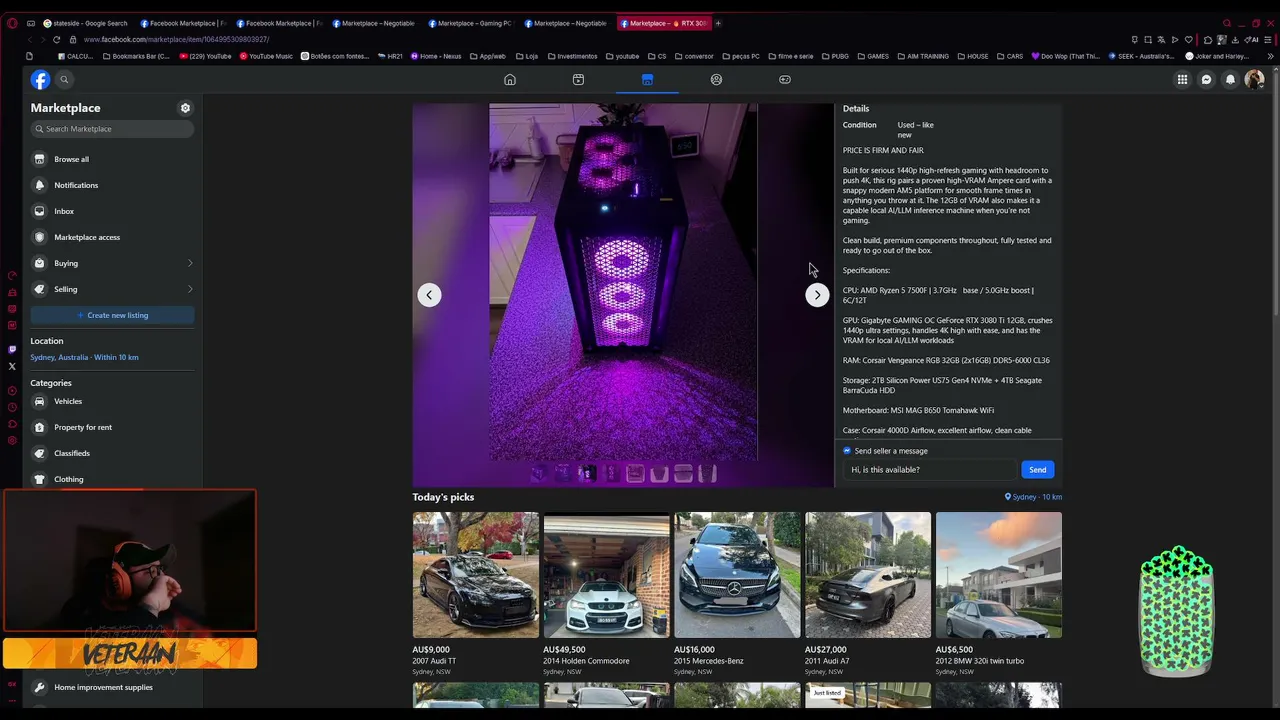This screenshot has height=720, width=1280.
Task: Open the Messenger chat icon
Action: [1206, 79]
